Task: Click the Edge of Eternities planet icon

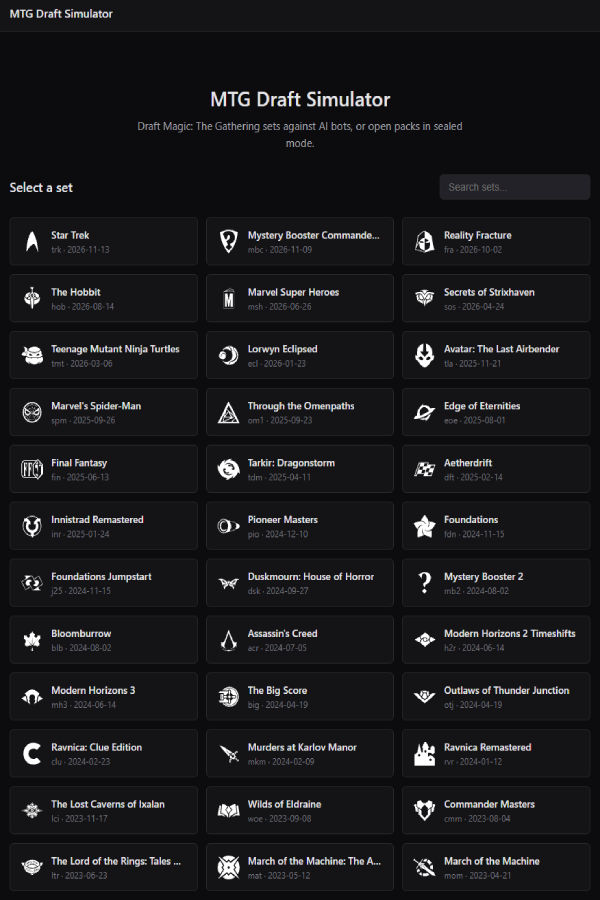Action: tap(425, 412)
